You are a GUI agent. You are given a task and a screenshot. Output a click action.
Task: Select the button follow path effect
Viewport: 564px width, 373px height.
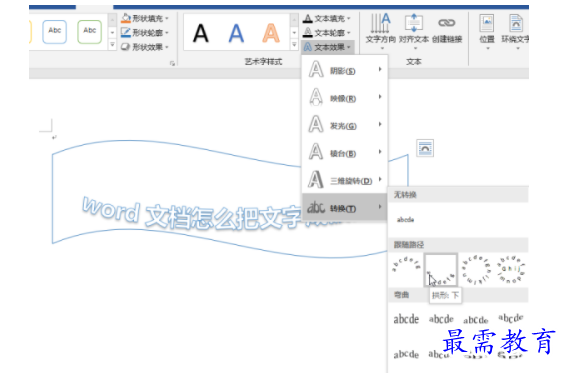click(511, 270)
